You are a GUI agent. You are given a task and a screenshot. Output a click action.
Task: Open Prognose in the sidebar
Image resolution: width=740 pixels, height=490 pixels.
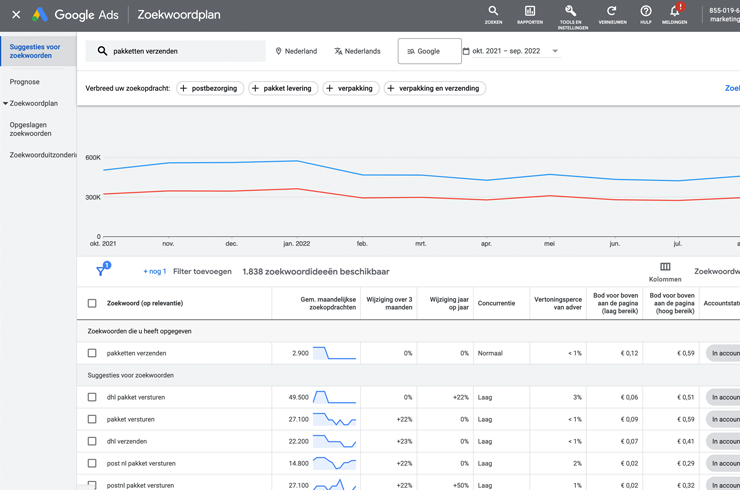pos(25,82)
